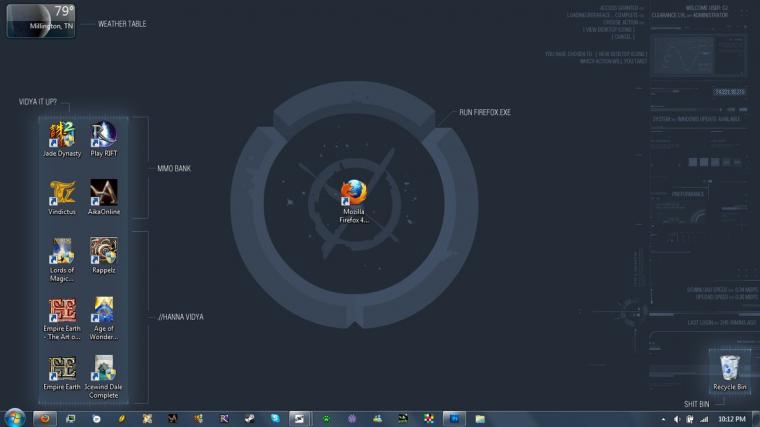The height and width of the screenshot is (427, 760).
Task: Launch Play RIFT shortcut
Action: (x=103, y=134)
